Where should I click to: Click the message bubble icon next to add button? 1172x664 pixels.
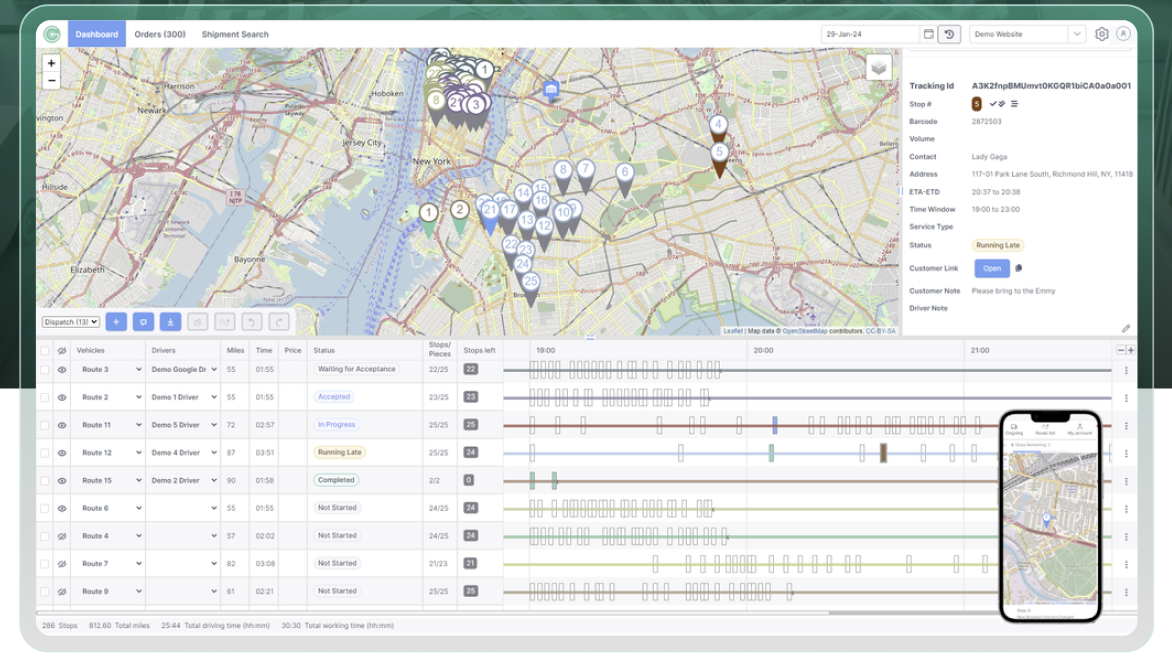click(x=145, y=321)
